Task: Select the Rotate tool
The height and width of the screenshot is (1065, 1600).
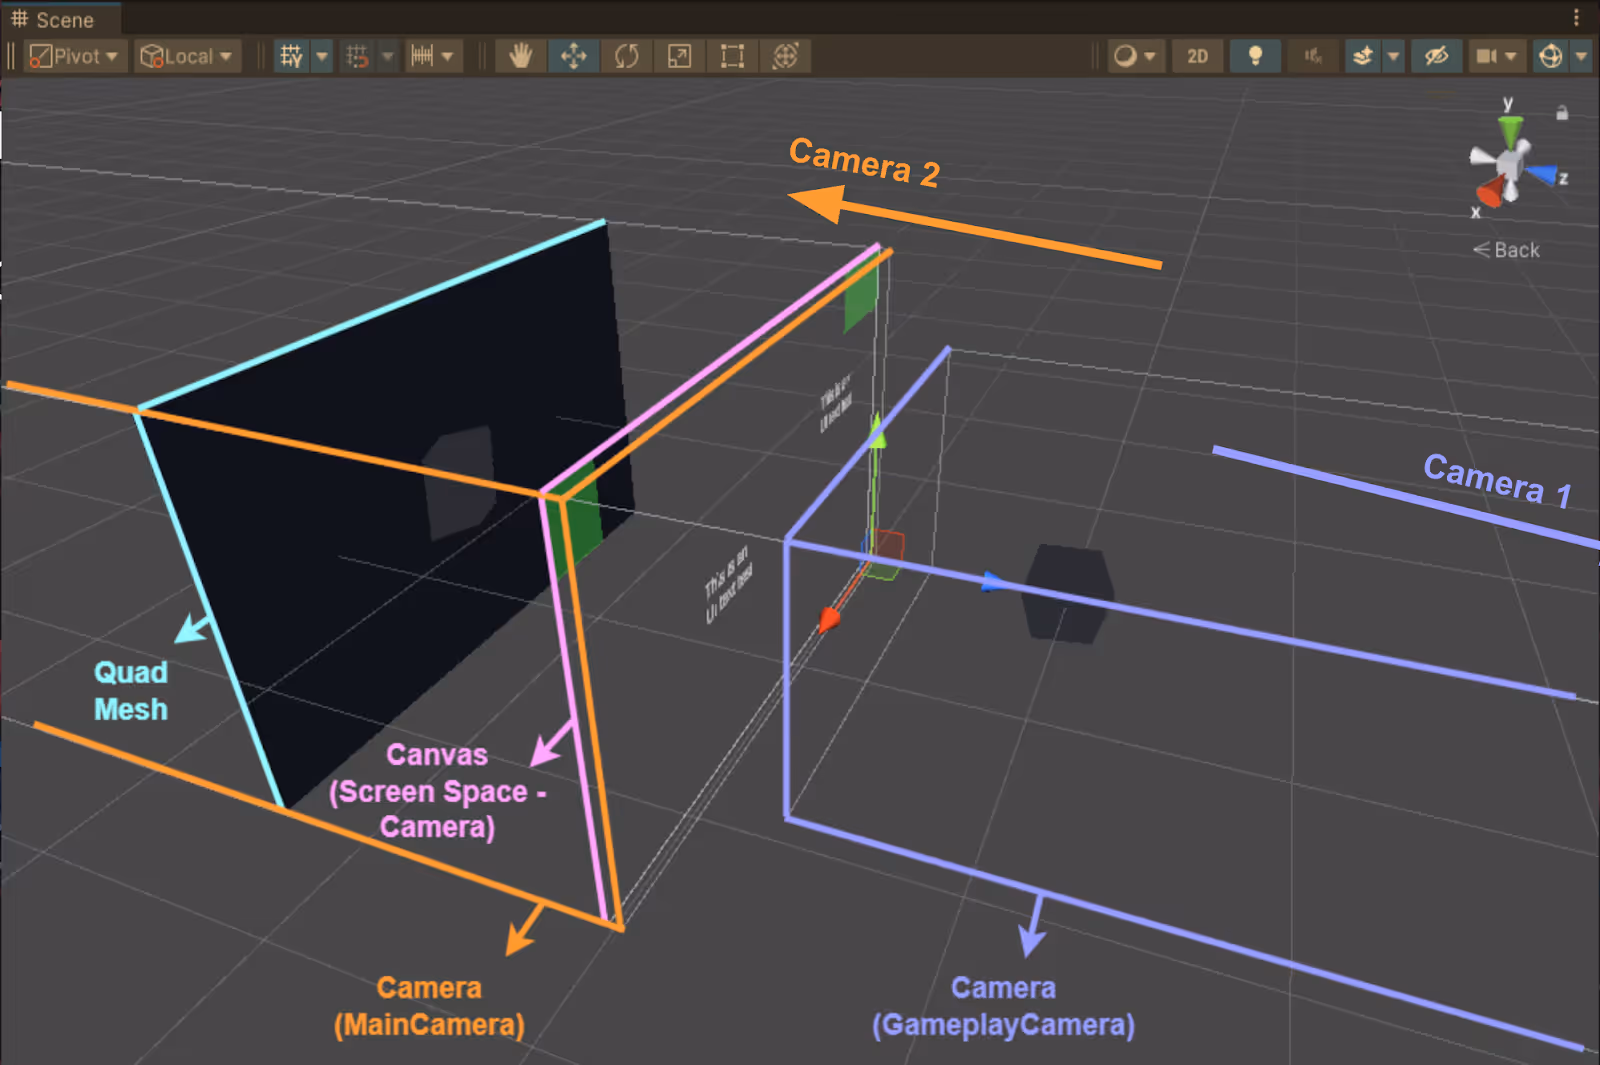Action: (626, 56)
